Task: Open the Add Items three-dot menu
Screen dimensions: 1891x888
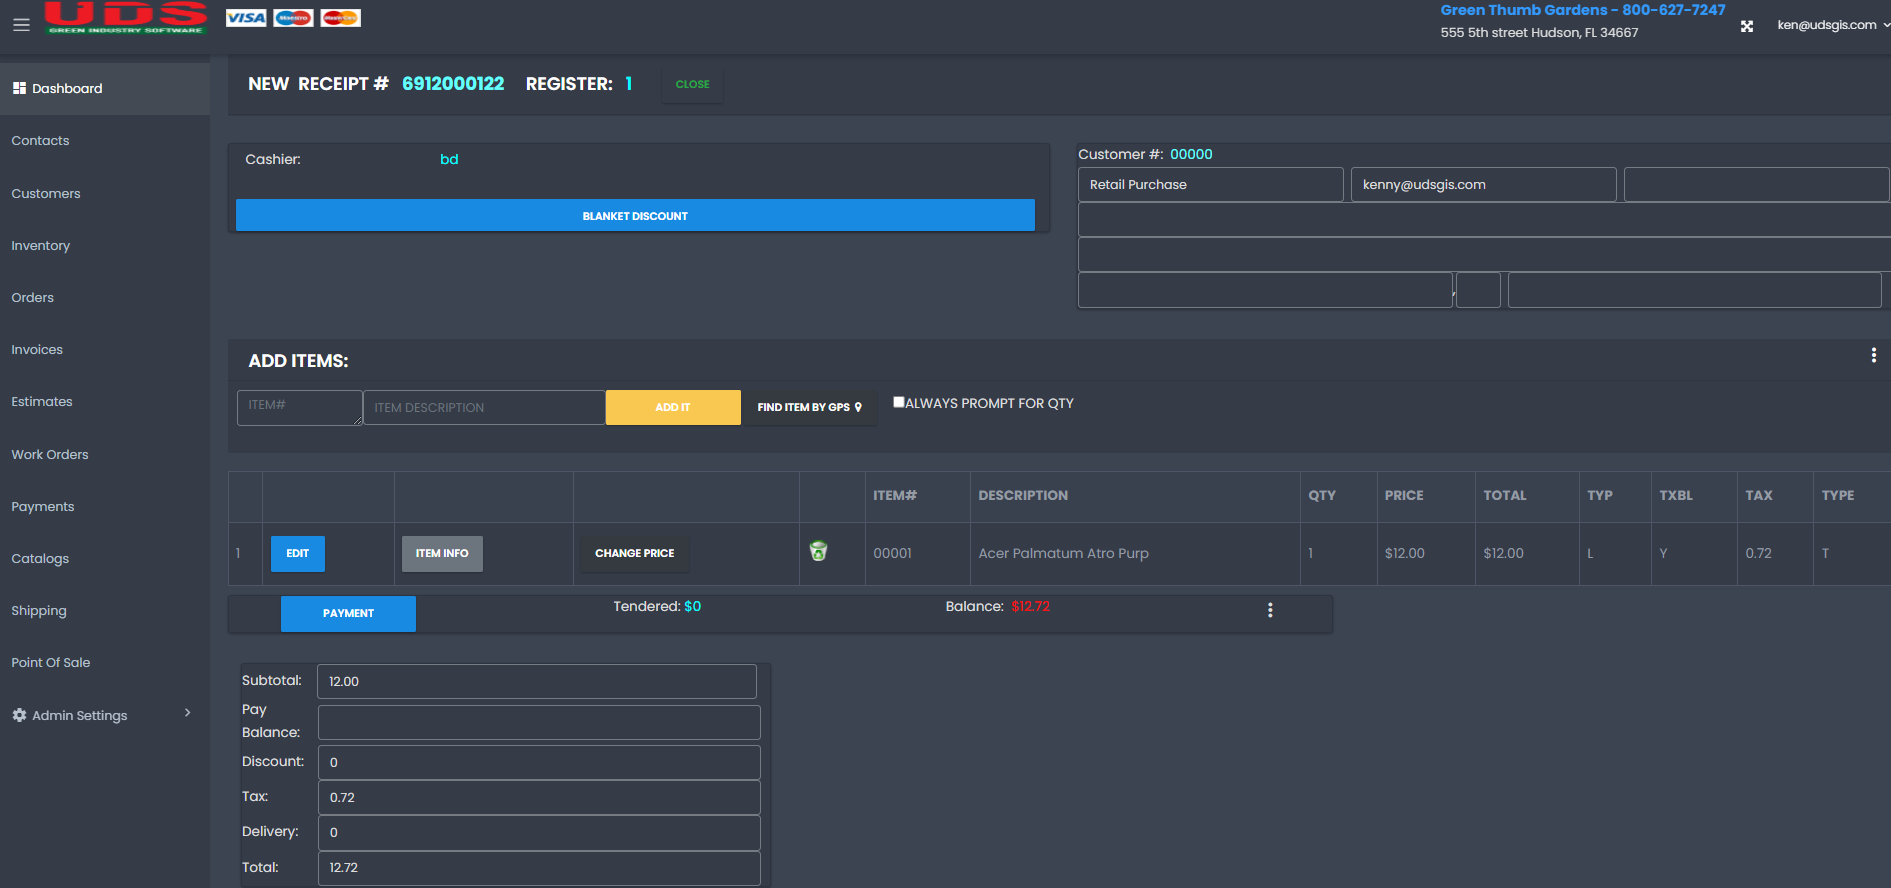Action: (x=1873, y=355)
